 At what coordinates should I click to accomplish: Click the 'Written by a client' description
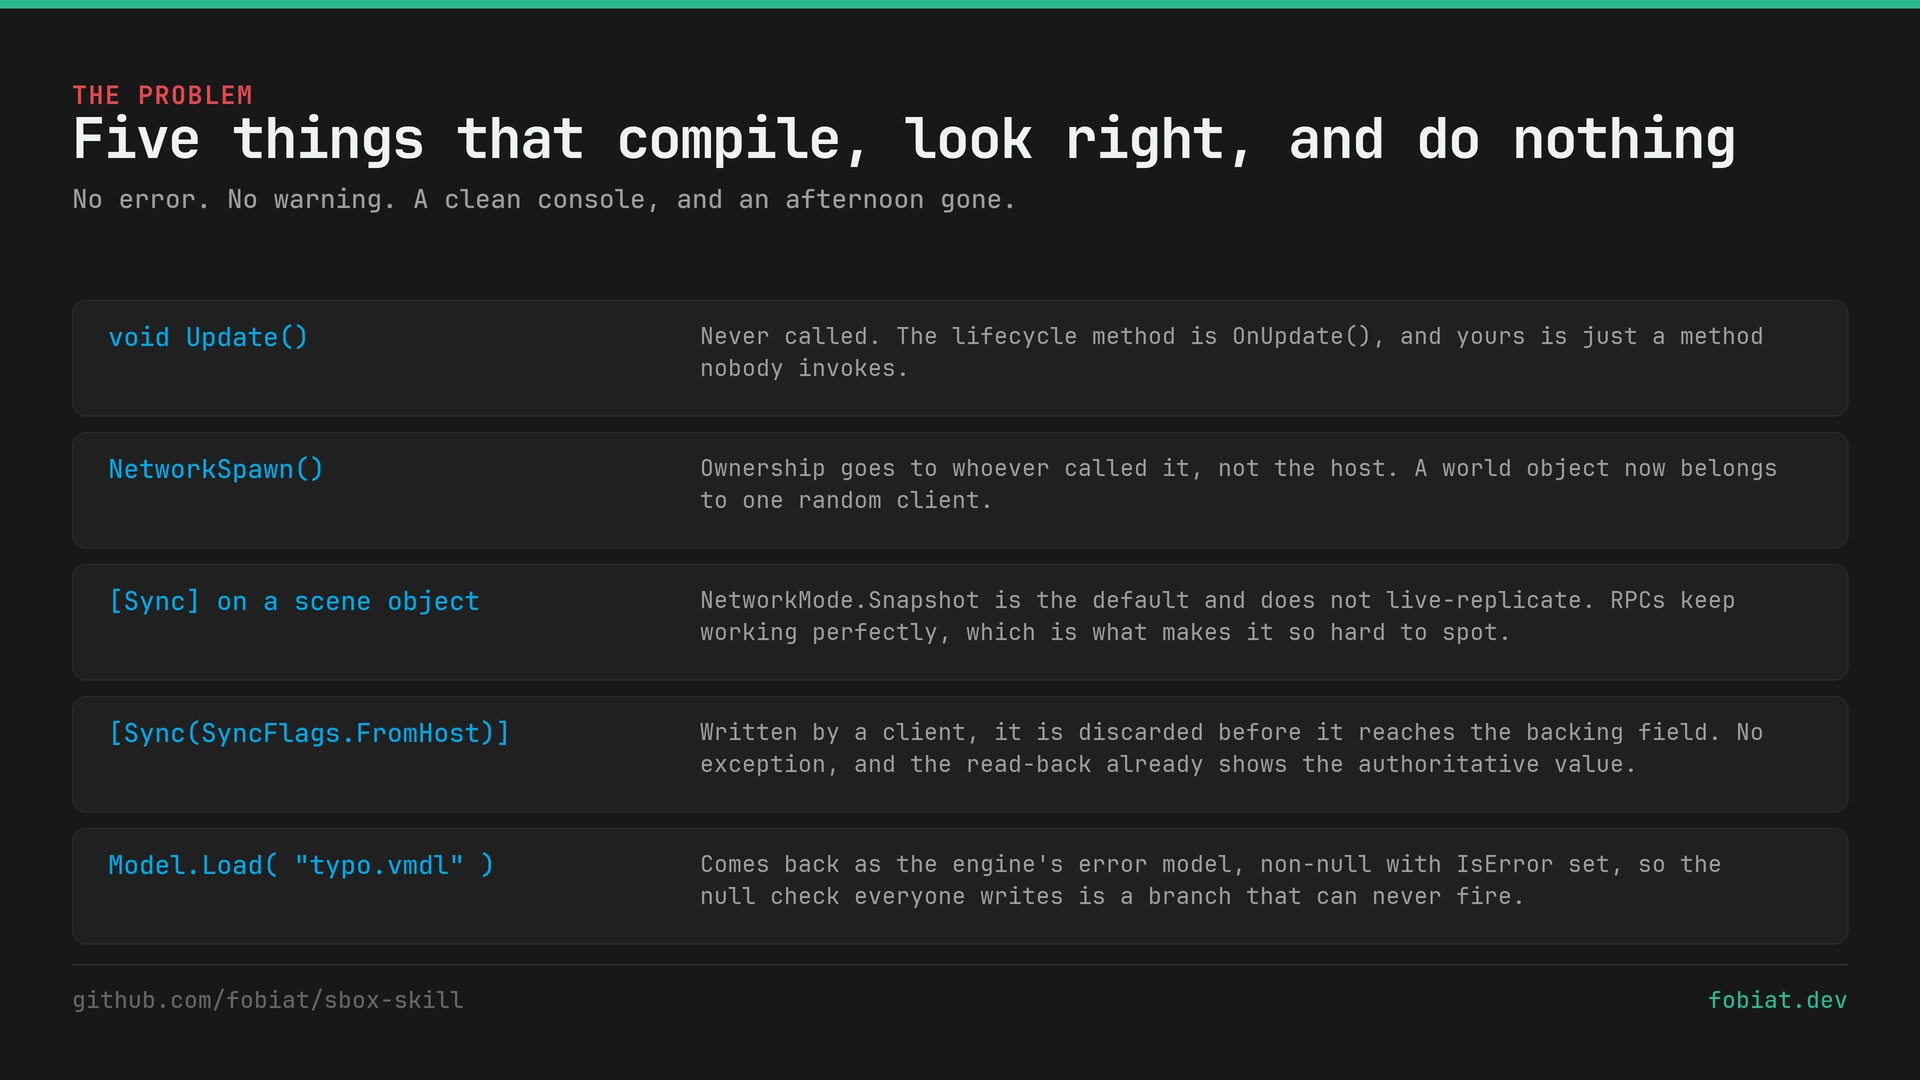[1232, 748]
